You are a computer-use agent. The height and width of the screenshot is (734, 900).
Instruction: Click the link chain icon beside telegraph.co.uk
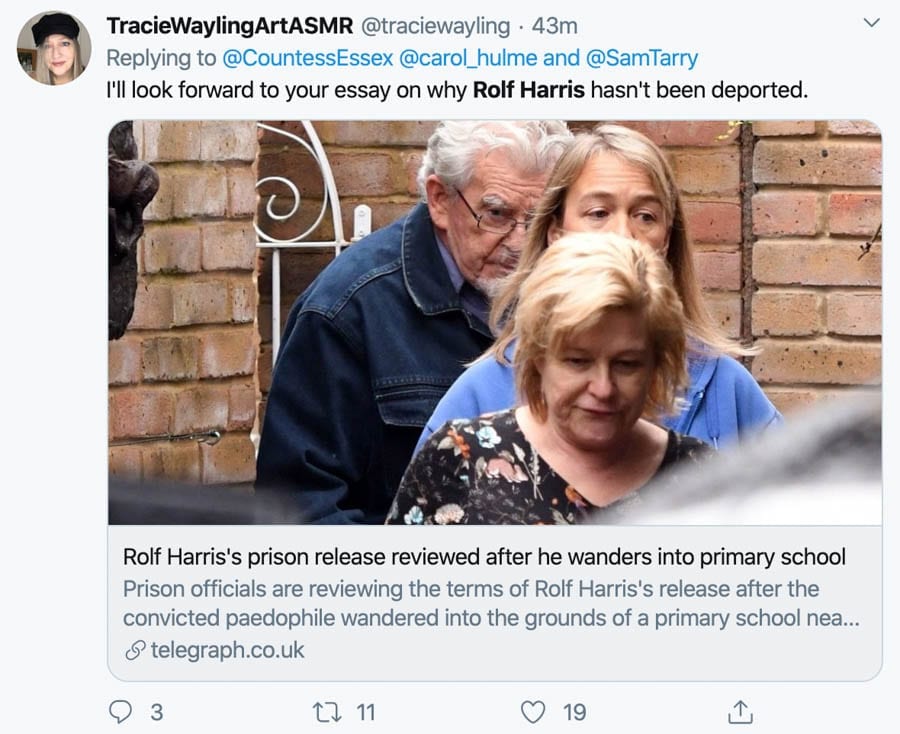pos(134,651)
